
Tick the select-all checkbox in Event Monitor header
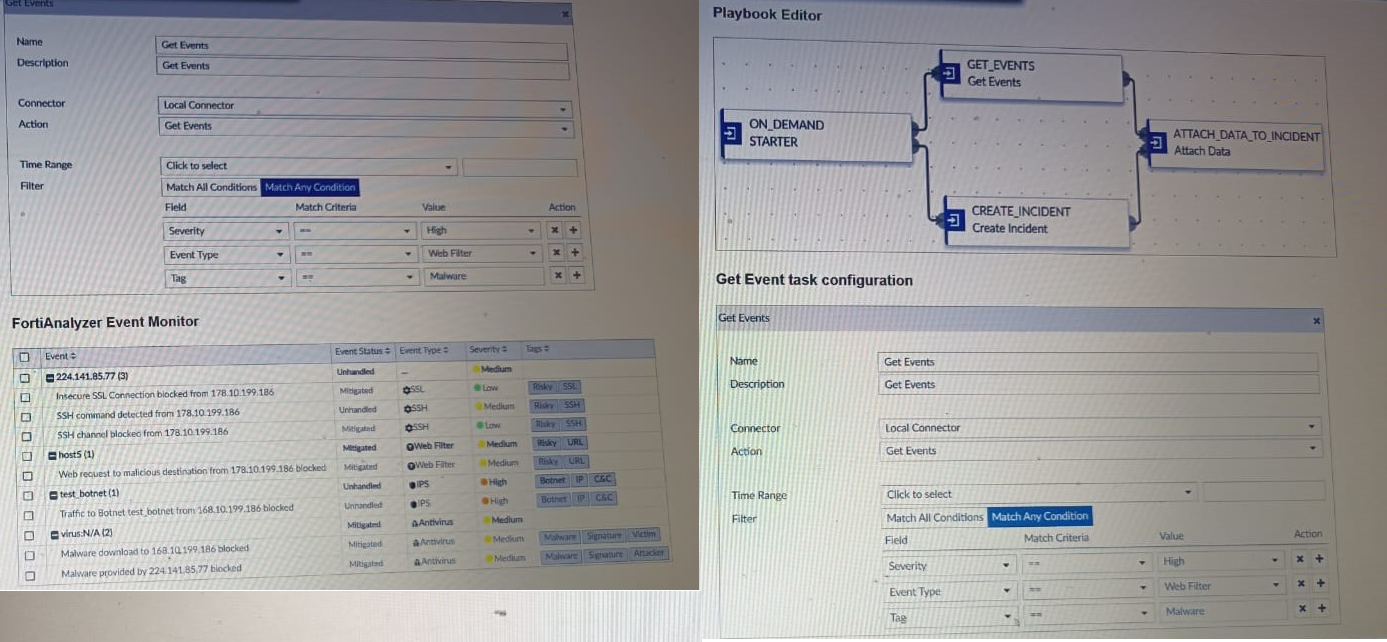point(23,357)
